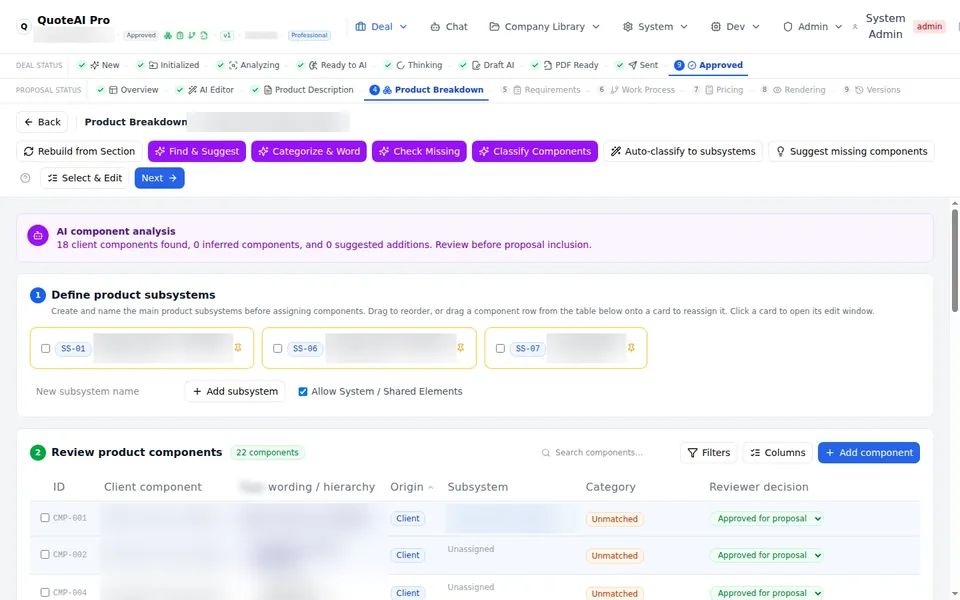Click the Categorize & Word button
This screenshot has height=600, width=960.
[x=309, y=151]
